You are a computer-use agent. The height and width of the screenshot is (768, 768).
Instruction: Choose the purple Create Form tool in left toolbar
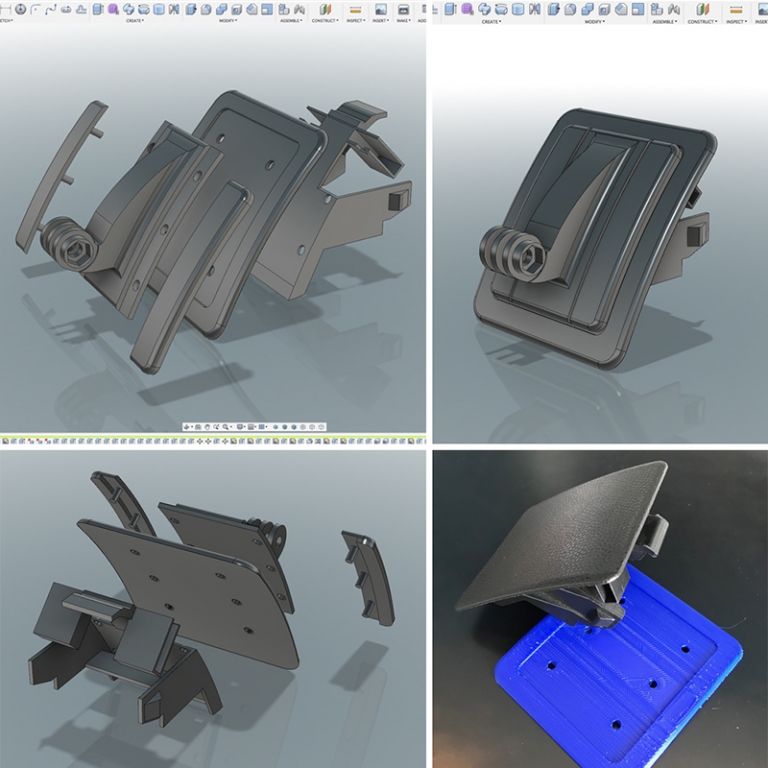[x=113, y=9]
